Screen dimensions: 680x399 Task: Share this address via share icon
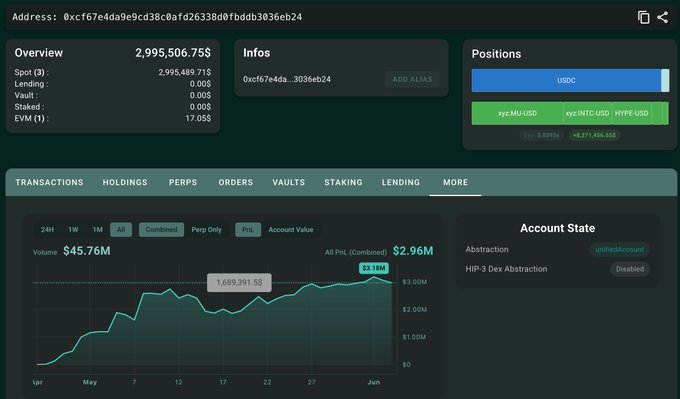662,17
